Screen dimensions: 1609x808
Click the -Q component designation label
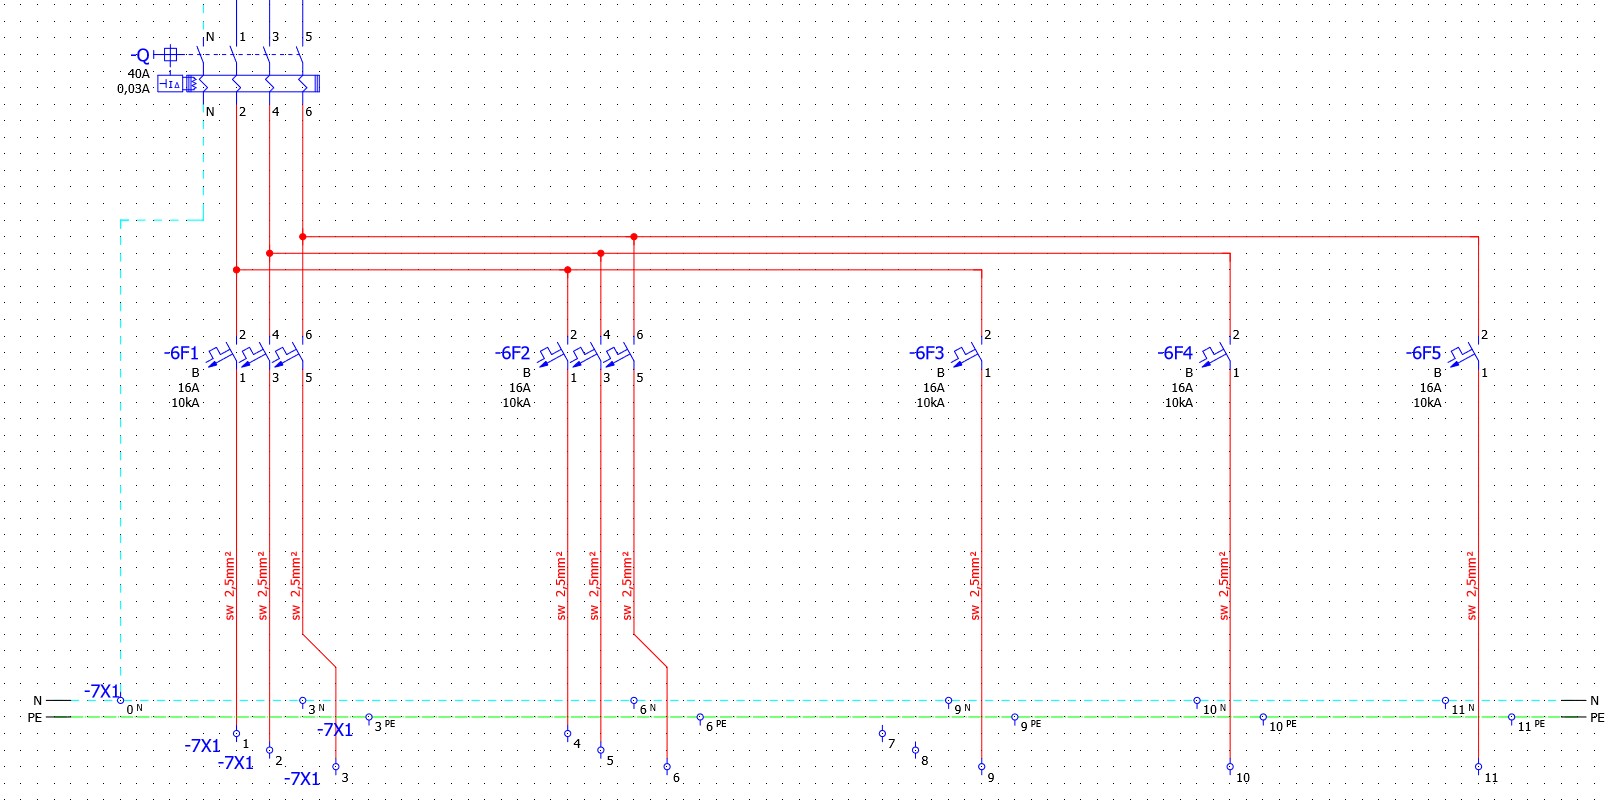[140, 56]
